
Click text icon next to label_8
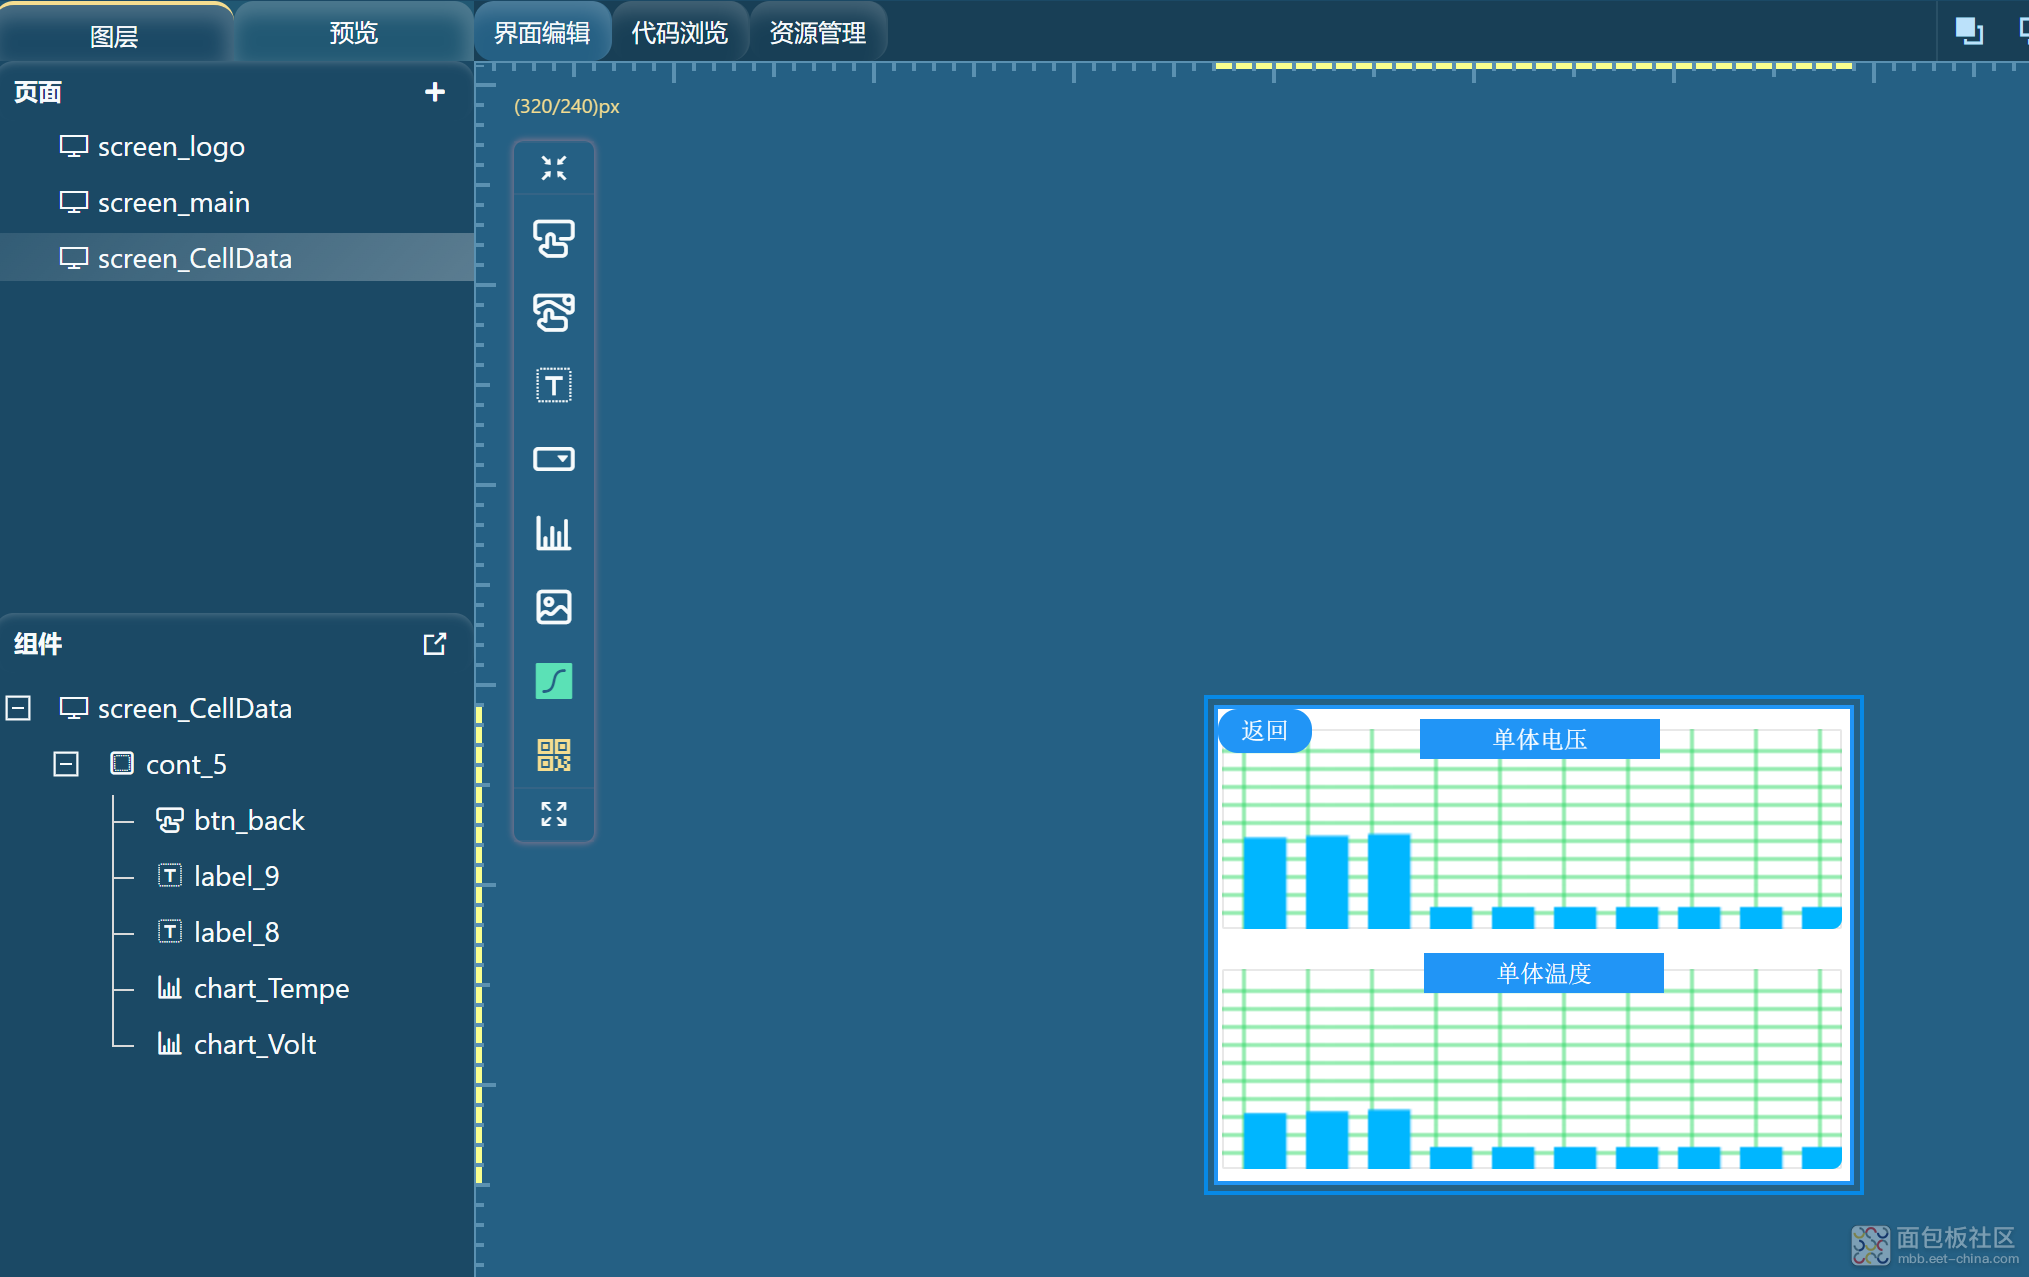tap(170, 932)
